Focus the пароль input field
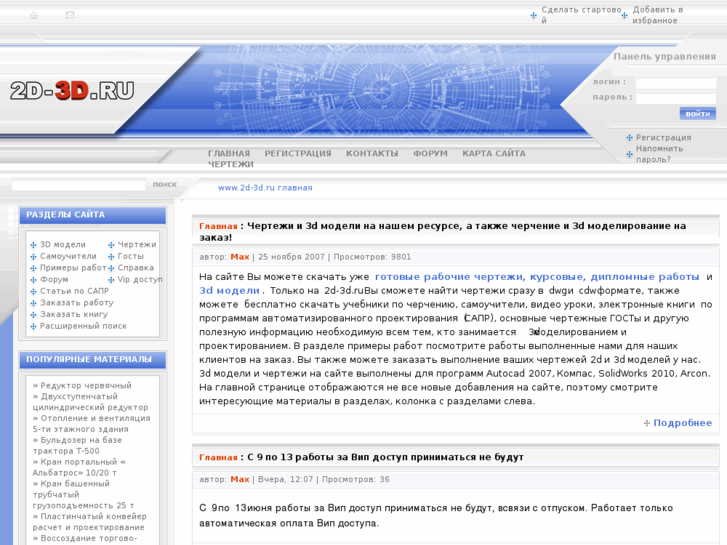 click(675, 98)
